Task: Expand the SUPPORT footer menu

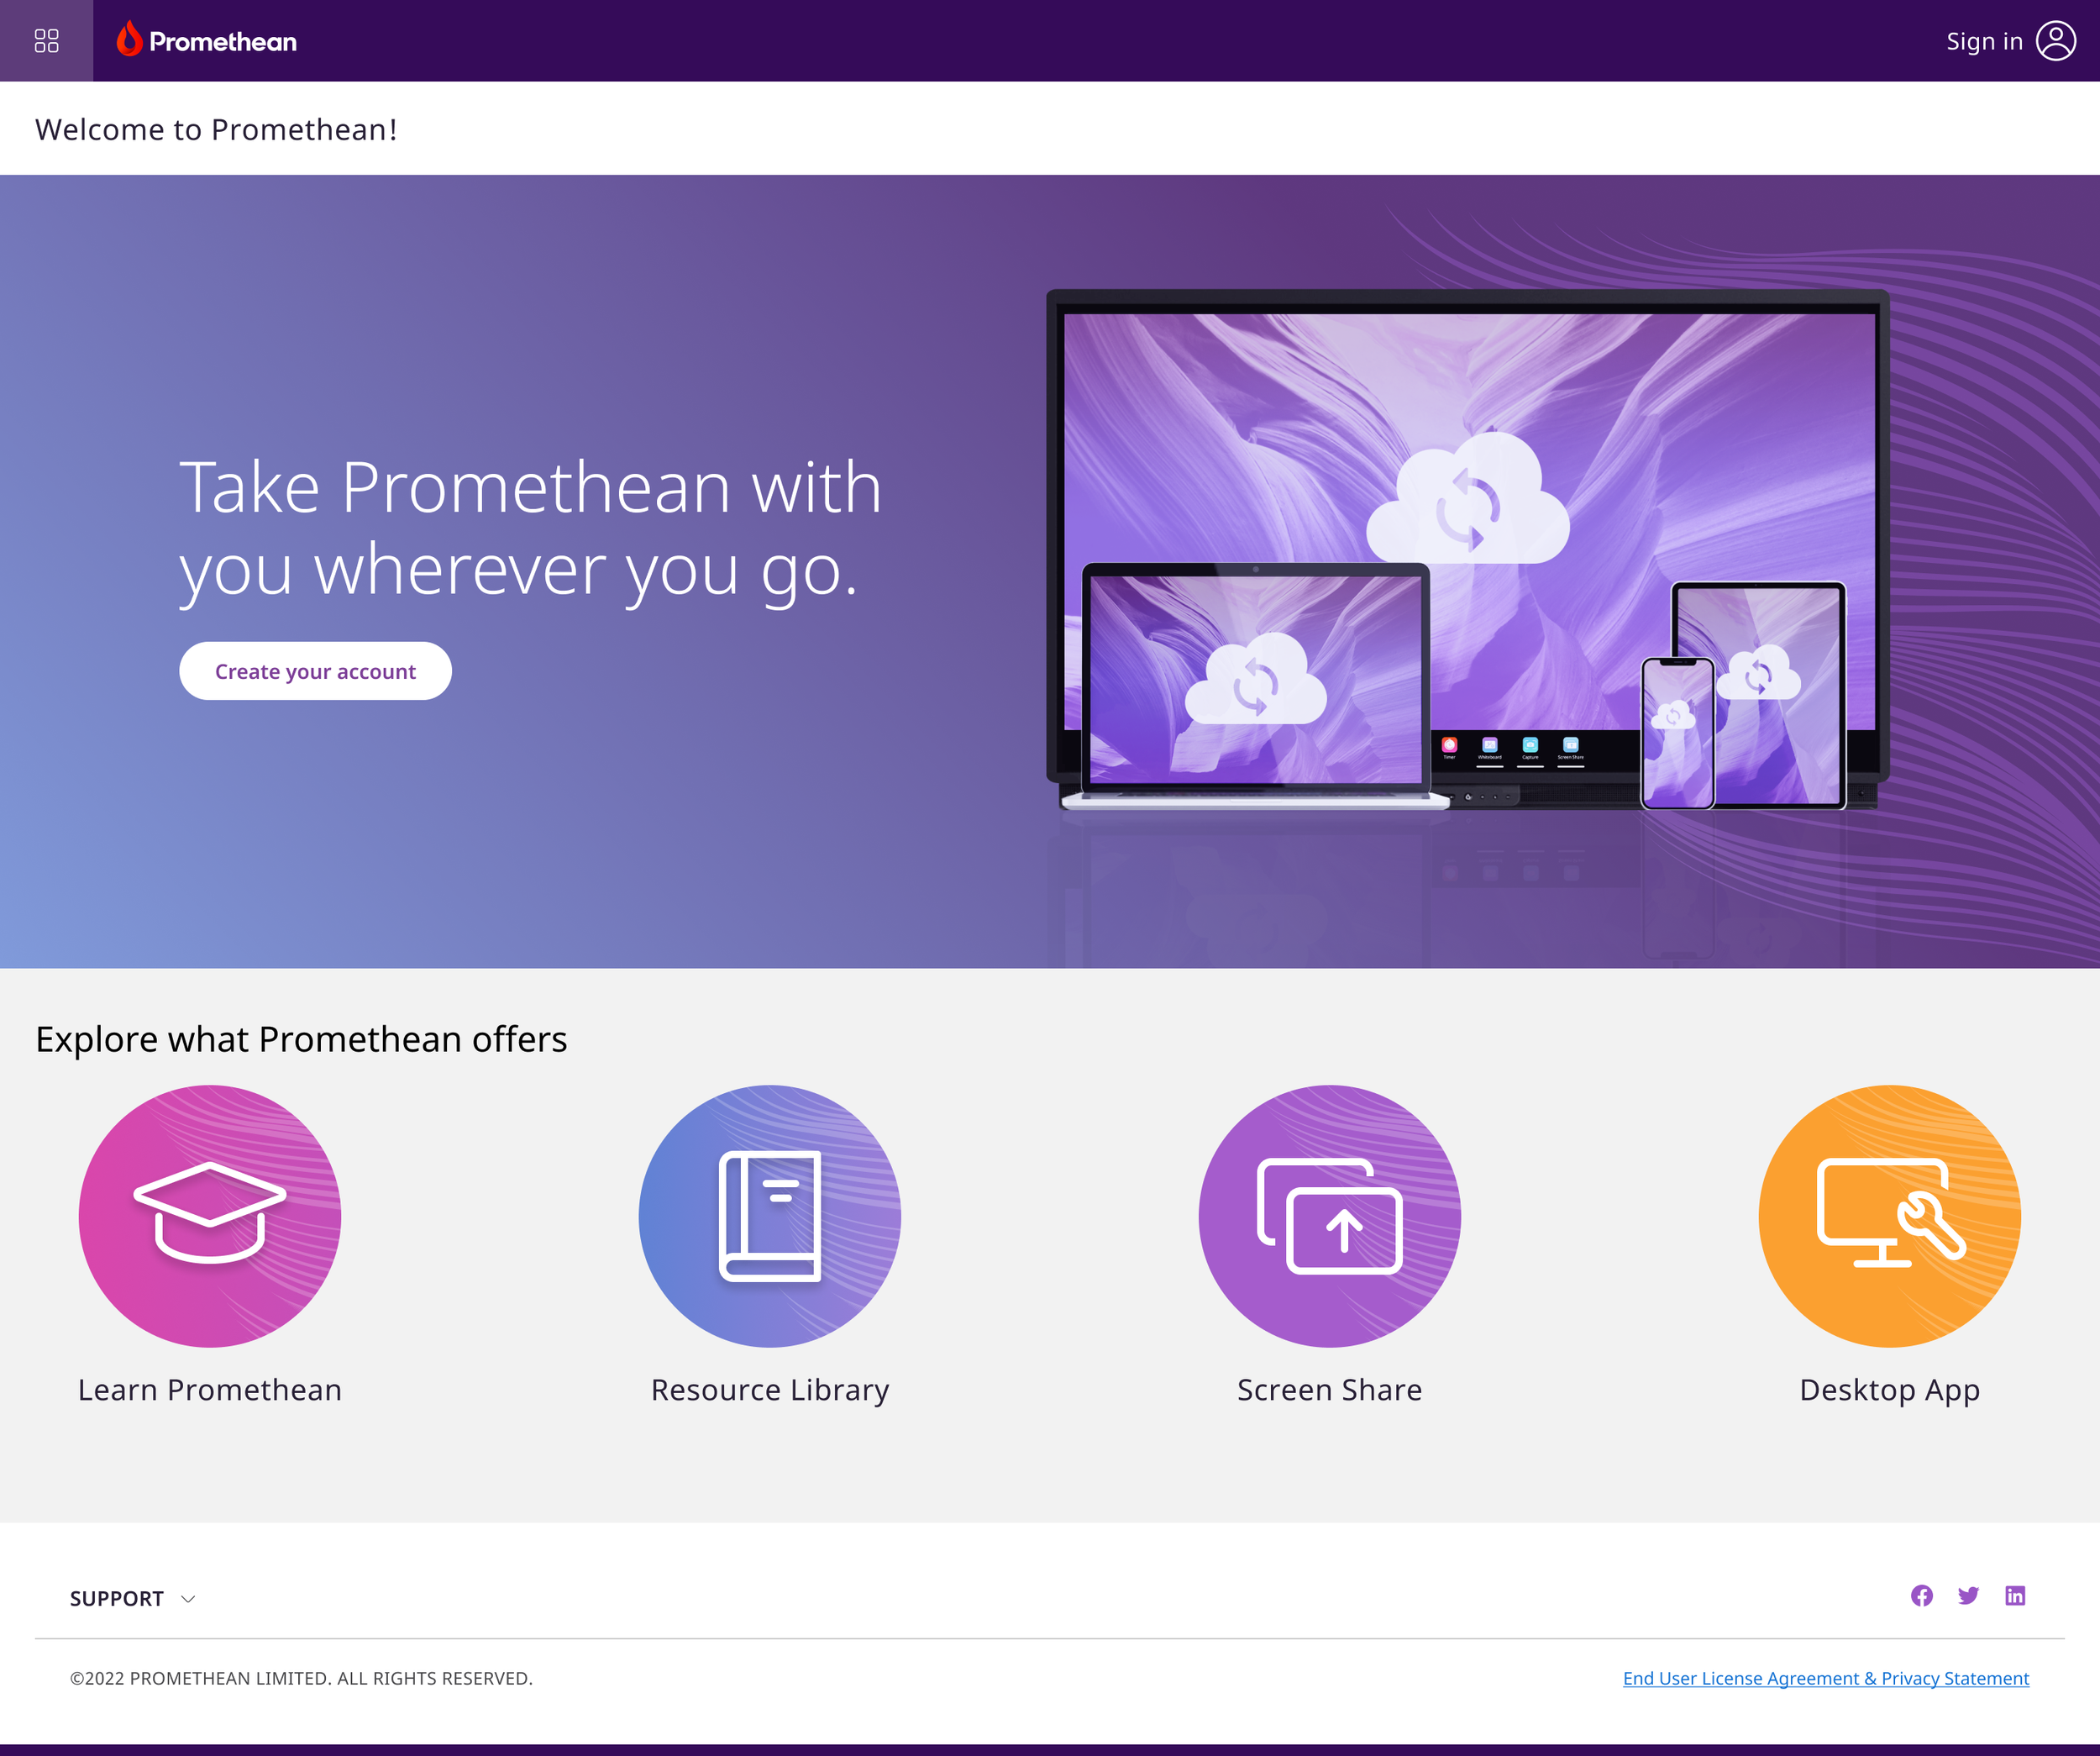Action: point(132,1599)
